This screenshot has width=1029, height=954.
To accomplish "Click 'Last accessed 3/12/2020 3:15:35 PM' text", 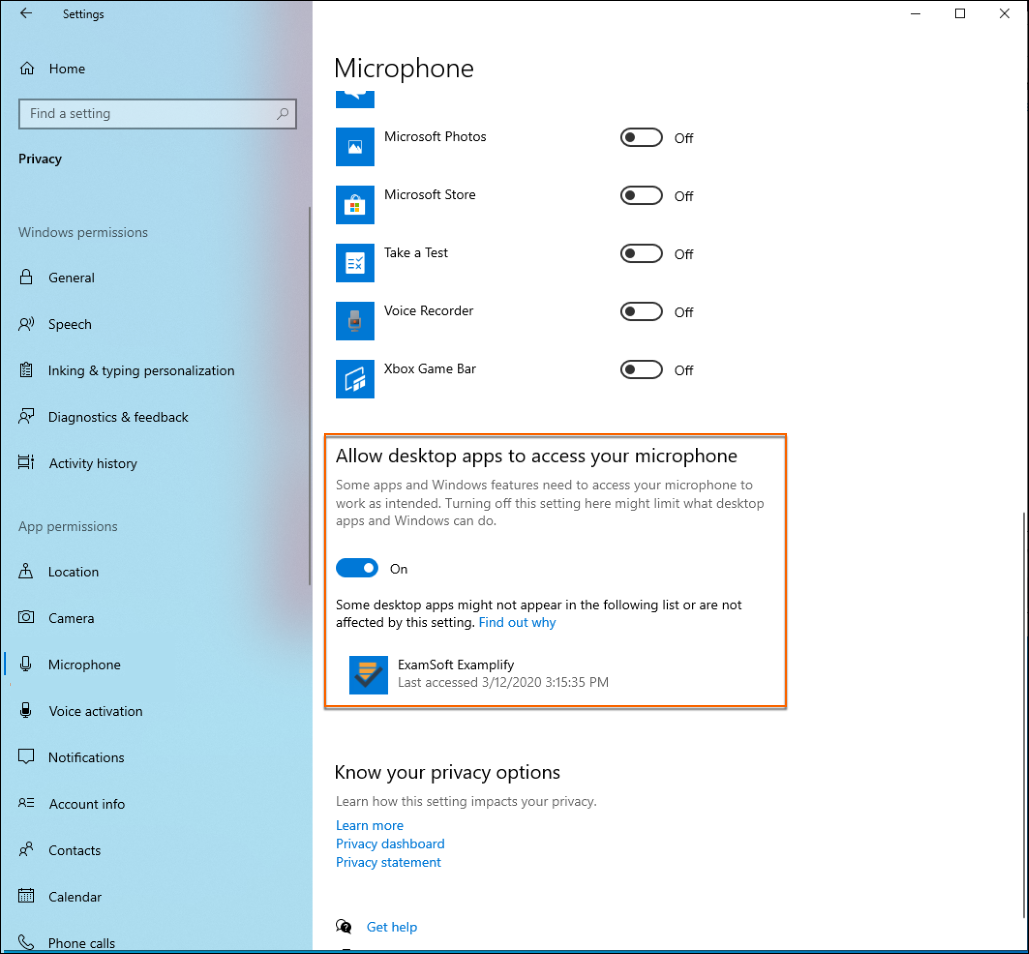I will tap(503, 682).
